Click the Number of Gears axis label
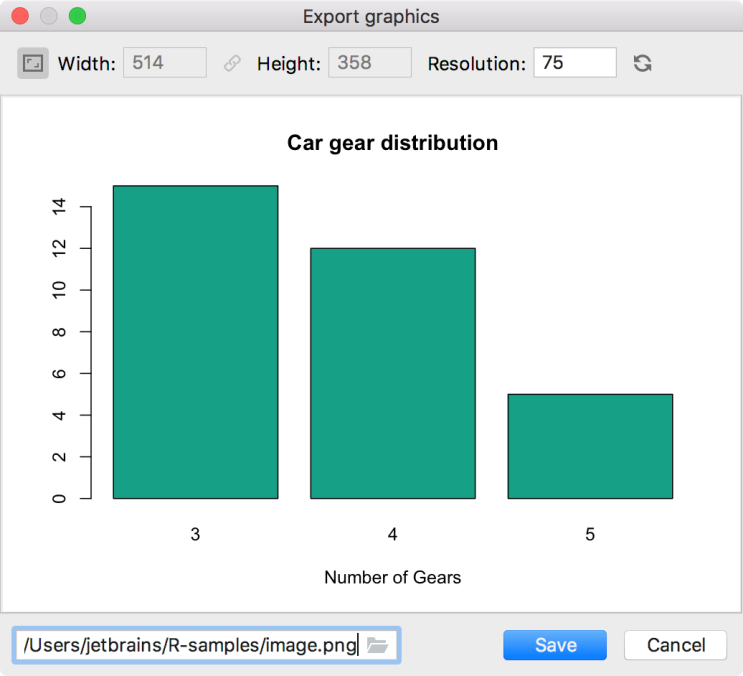The image size is (743, 676). coord(392,577)
